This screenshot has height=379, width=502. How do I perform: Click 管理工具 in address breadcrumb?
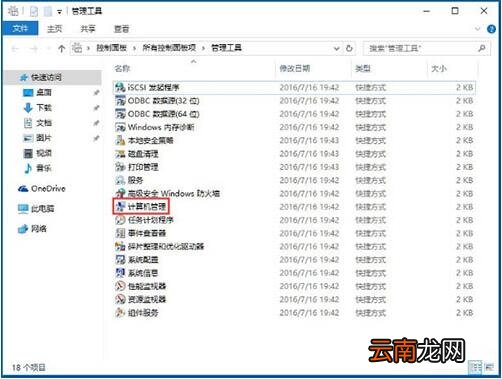point(226,48)
